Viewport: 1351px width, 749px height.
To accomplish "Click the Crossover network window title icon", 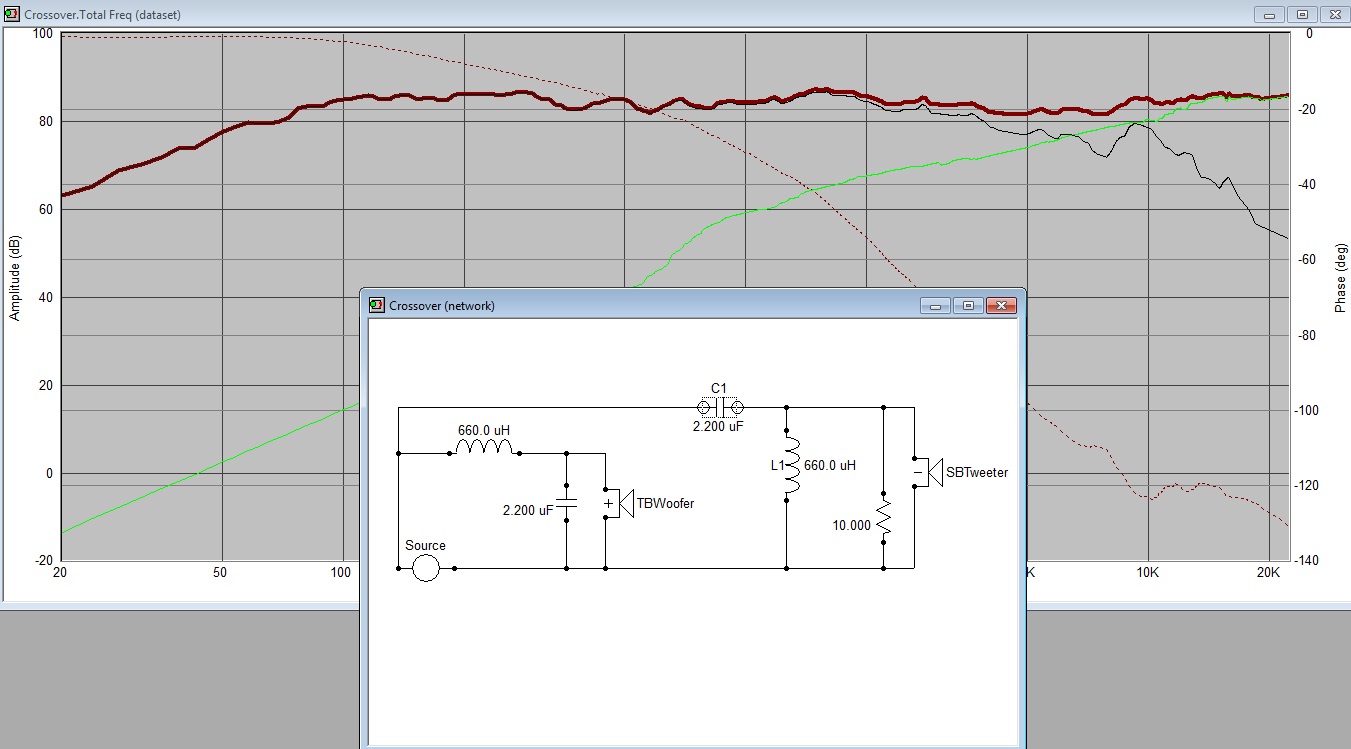I will 376,305.
